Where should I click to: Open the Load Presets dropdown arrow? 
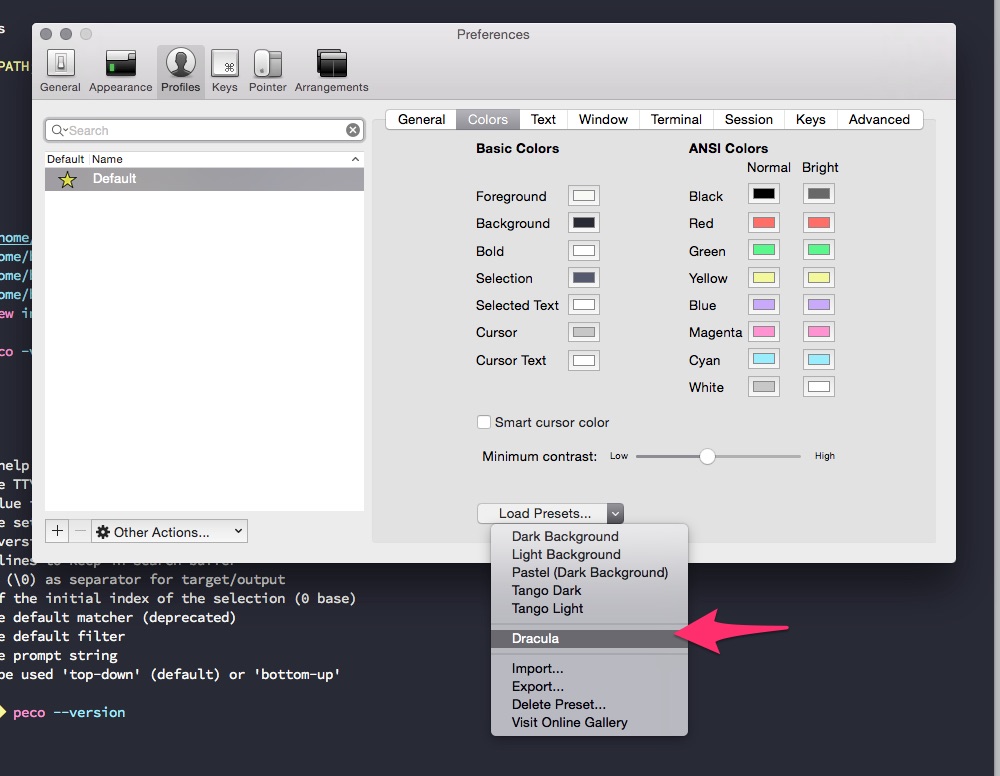coord(616,512)
